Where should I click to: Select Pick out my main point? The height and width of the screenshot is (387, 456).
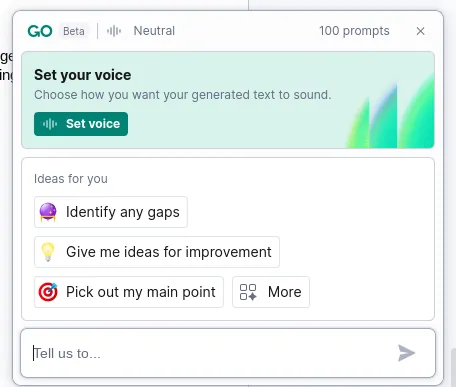point(129,292)
